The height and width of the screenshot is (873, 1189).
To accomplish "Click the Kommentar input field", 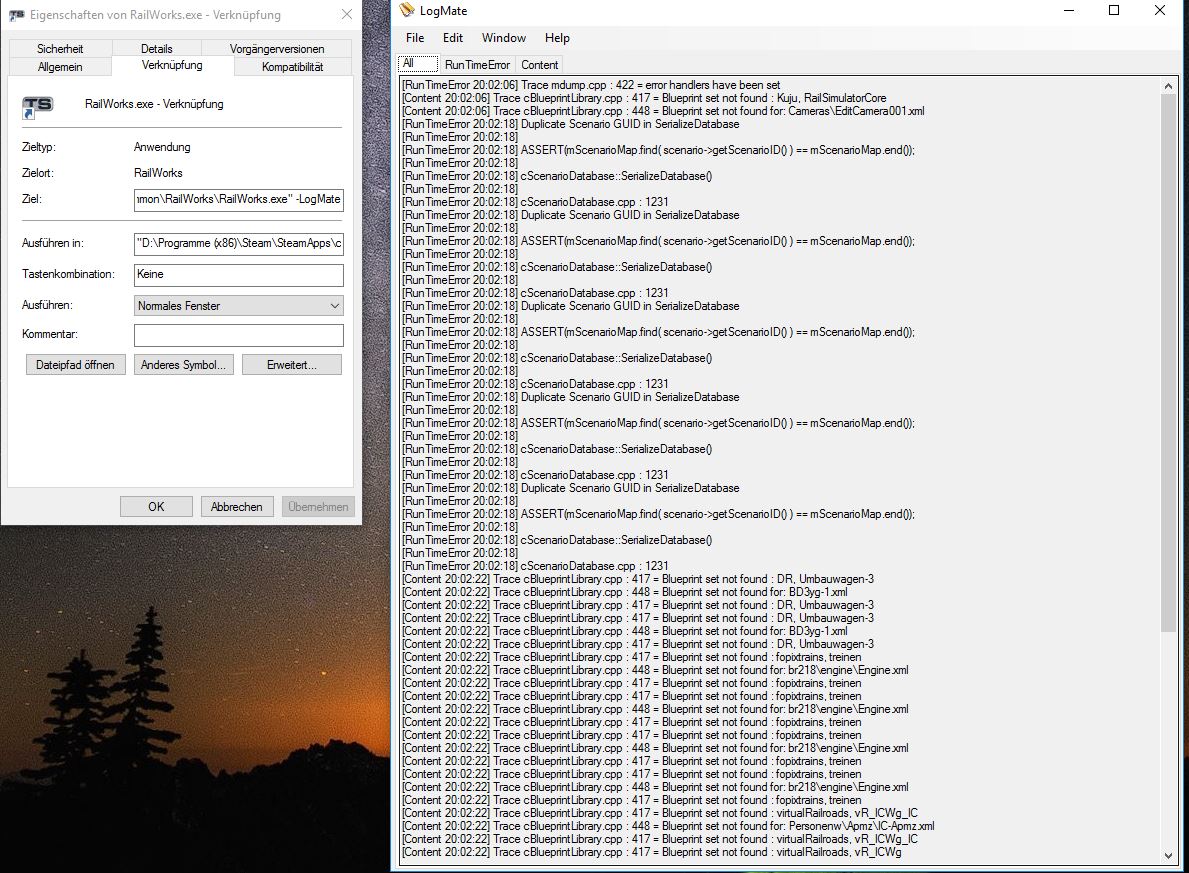I will click(239, 334).
